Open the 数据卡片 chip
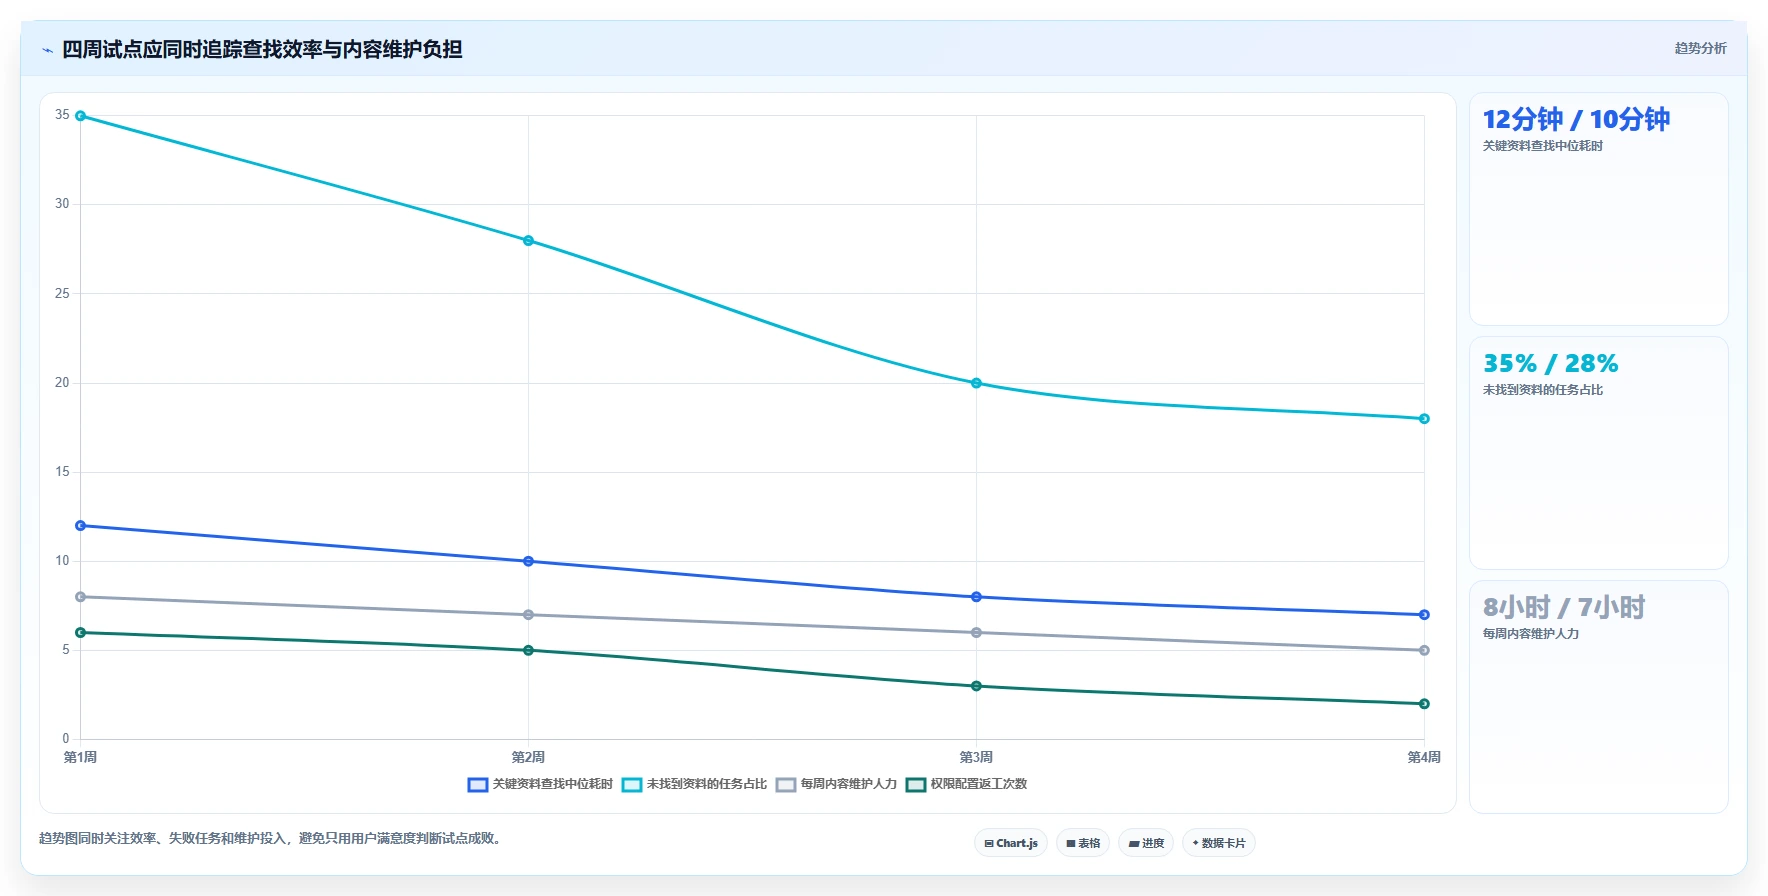Viewport: 1768px width, 896px height. coord(1219,843)
